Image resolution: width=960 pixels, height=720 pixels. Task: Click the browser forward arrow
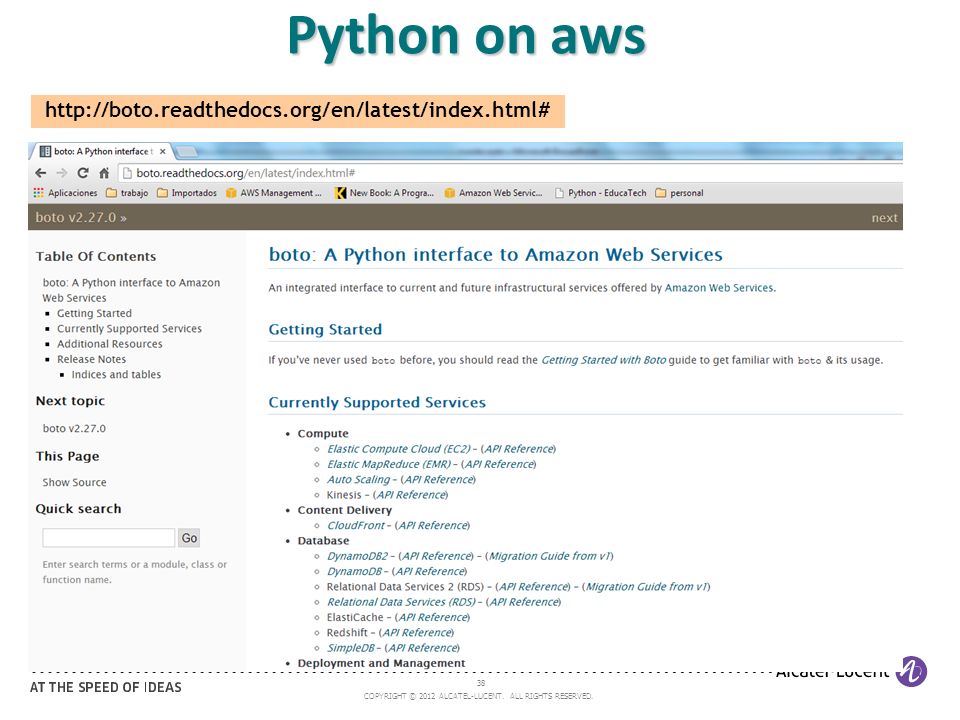[62, 173]
